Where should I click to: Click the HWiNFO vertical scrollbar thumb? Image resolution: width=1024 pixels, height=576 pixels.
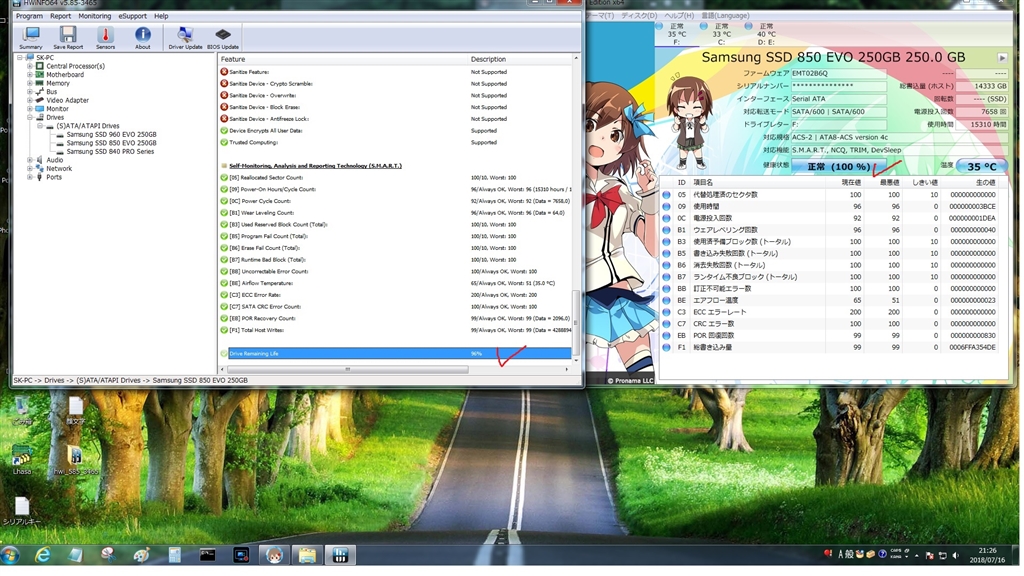point(575,323)
